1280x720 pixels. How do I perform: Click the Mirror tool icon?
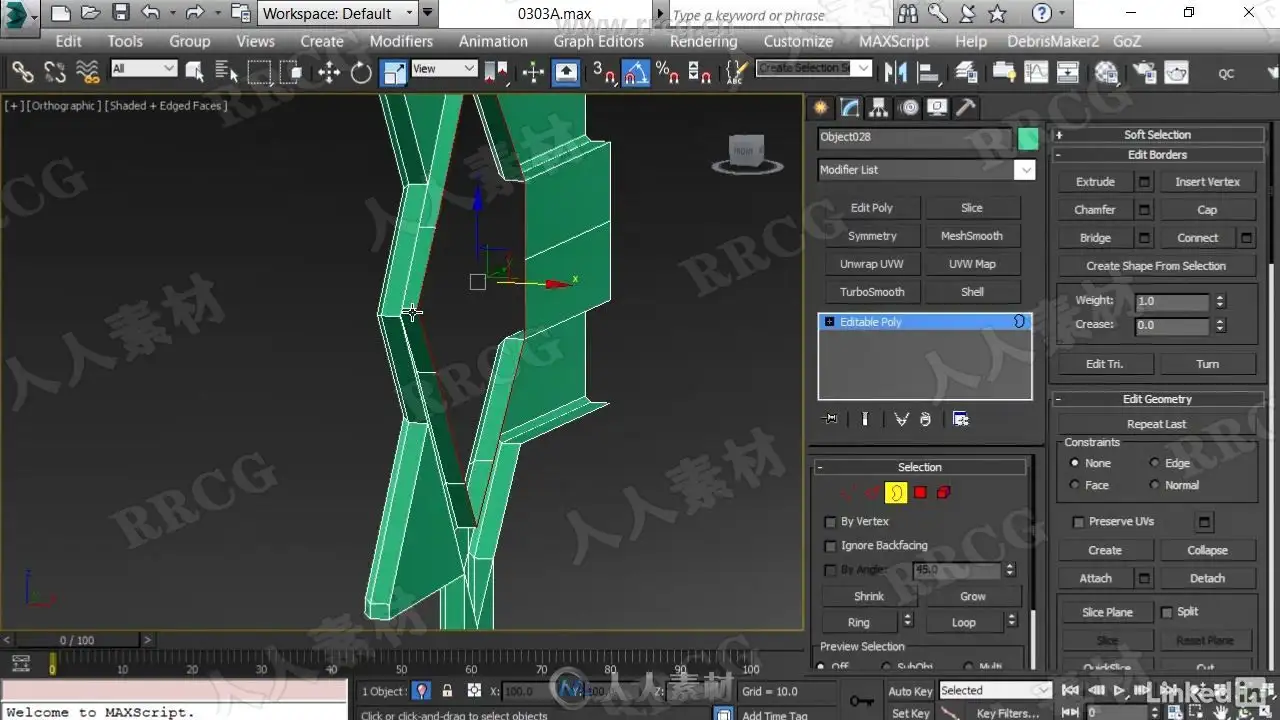[x=895, y=72]
